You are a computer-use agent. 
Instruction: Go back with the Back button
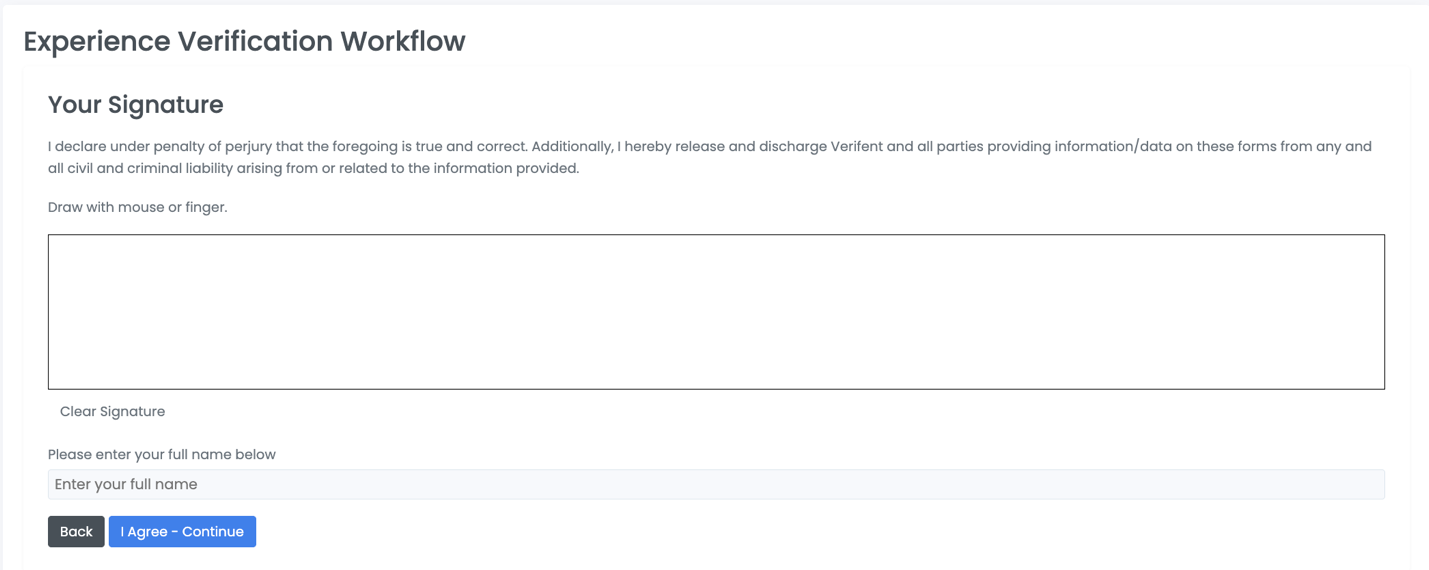pyautogui.click(x=76, y=532)
